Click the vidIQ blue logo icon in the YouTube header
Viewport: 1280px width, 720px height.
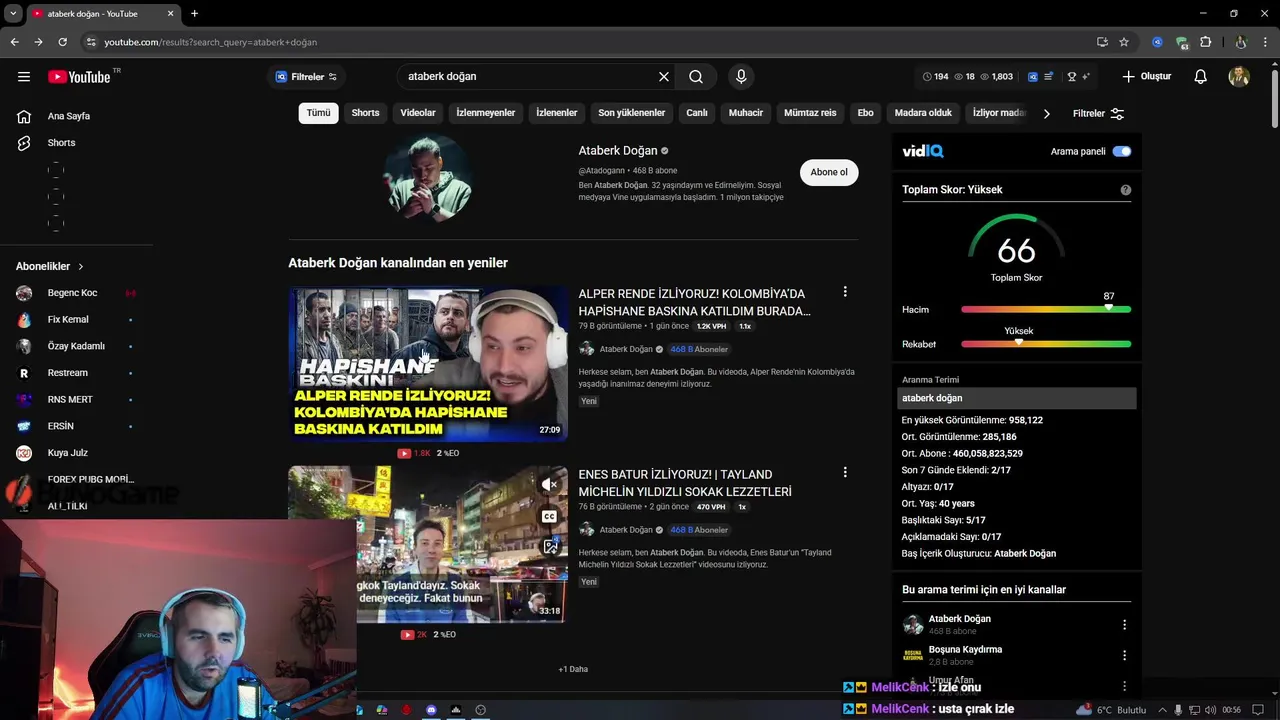pyautogui.click(x=1033, y=77)
